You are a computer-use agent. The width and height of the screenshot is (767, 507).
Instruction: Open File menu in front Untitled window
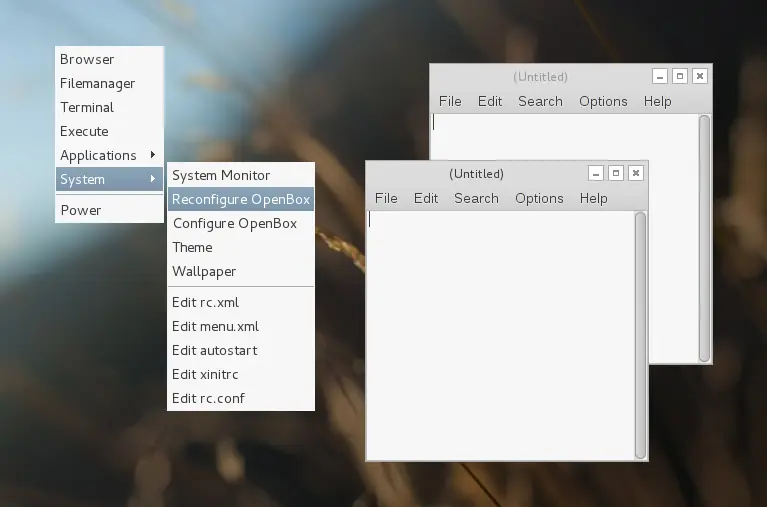coord(386,198)
